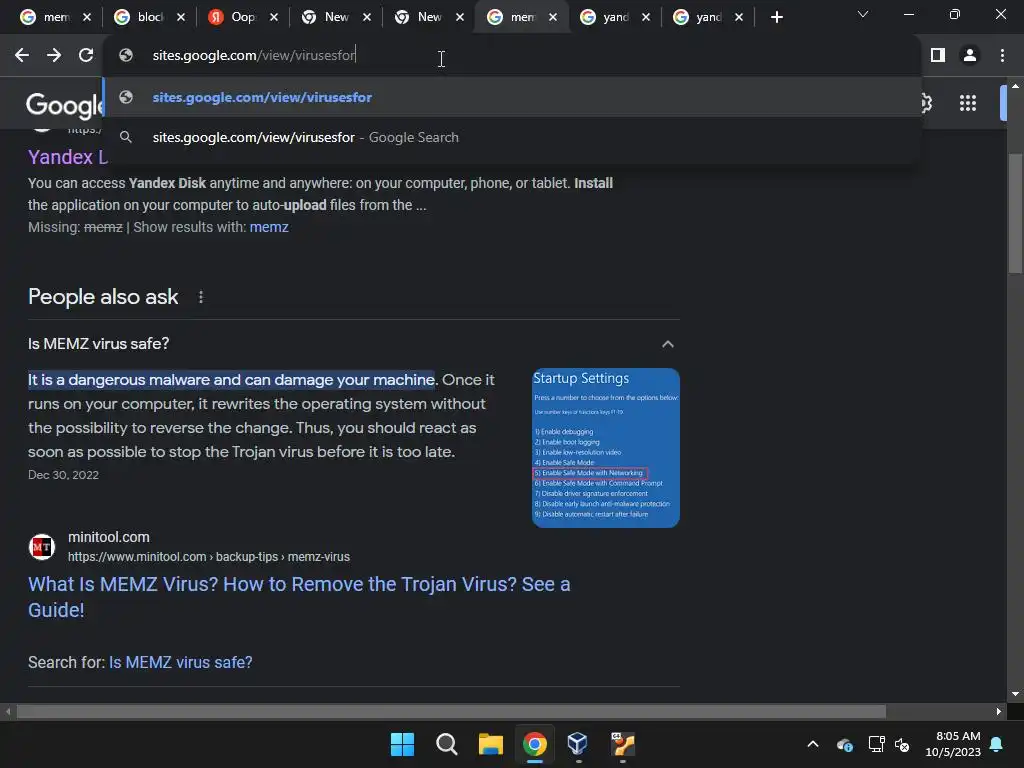
Task: Open 'What Is MEMZ Virus?' minitool article
Action: click(x=299, y=597)
